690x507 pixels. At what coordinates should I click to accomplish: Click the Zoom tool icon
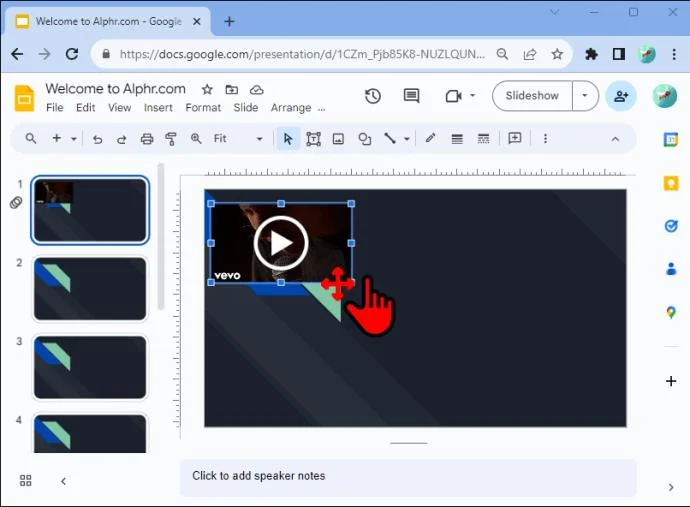(196, 139)
